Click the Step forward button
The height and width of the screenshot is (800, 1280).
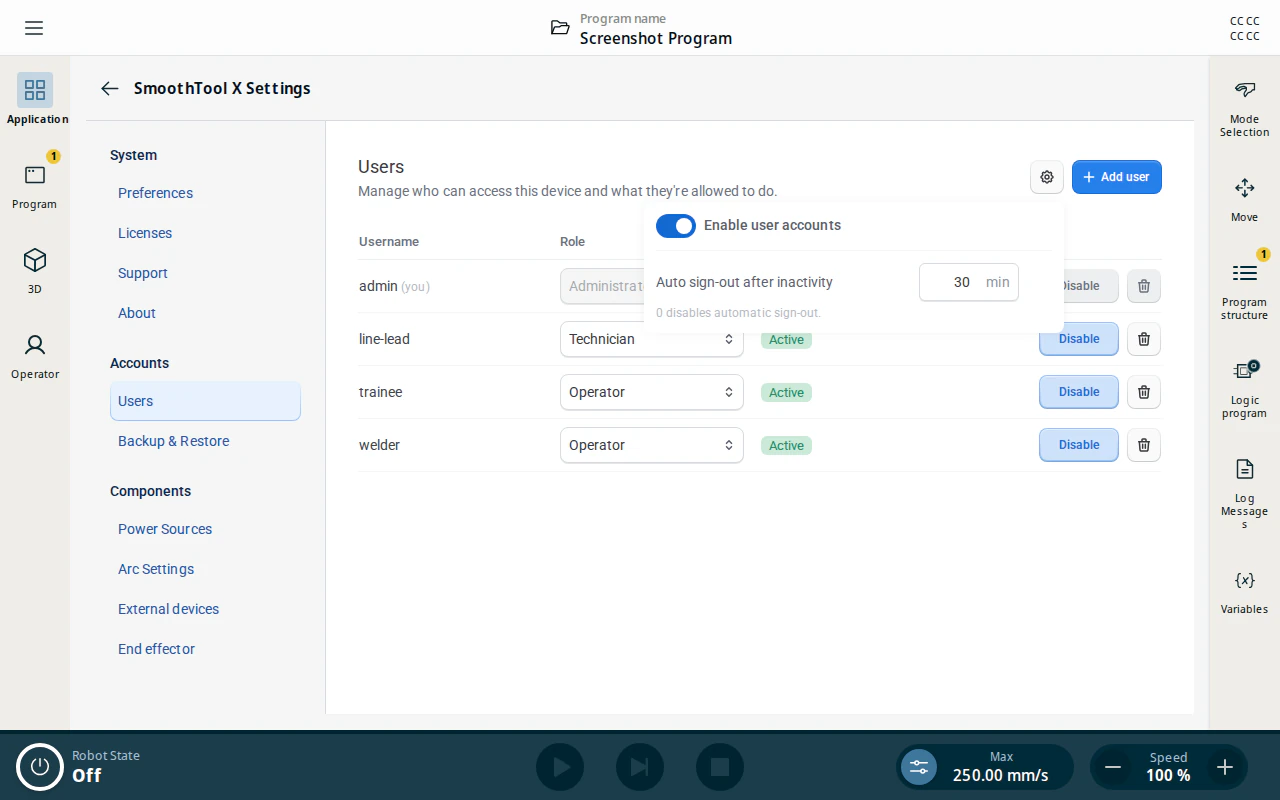click(640, 767)
